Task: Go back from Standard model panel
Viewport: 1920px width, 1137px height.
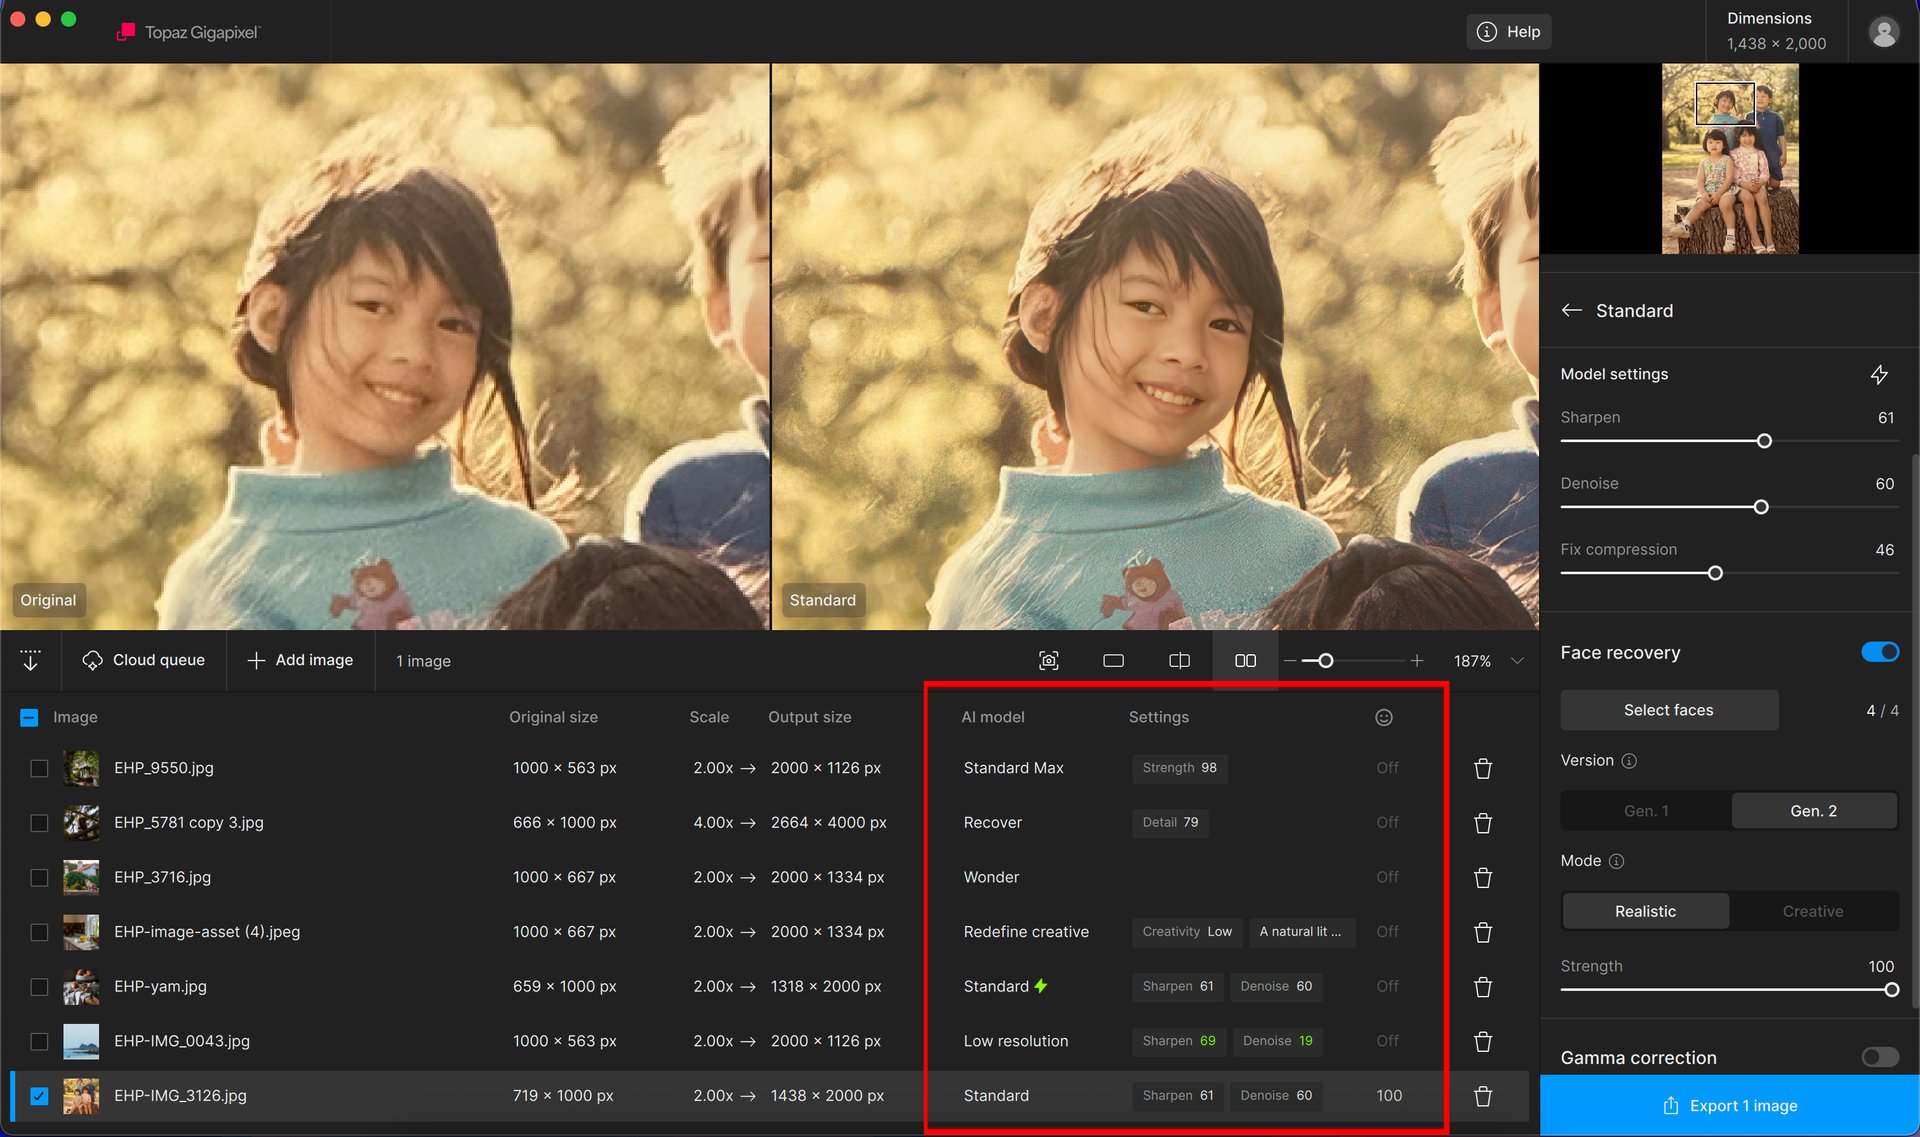Action: [x=1571, y=310]
